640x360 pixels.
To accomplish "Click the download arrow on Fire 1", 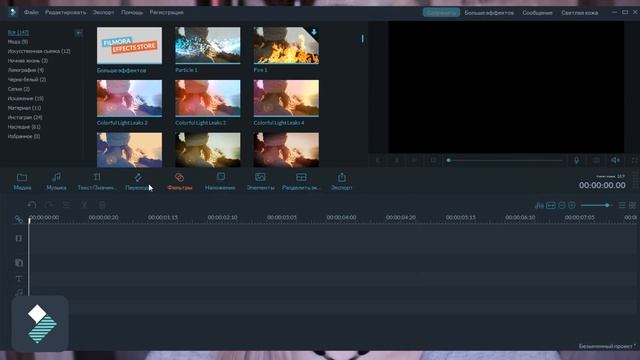I will point(313,32).
